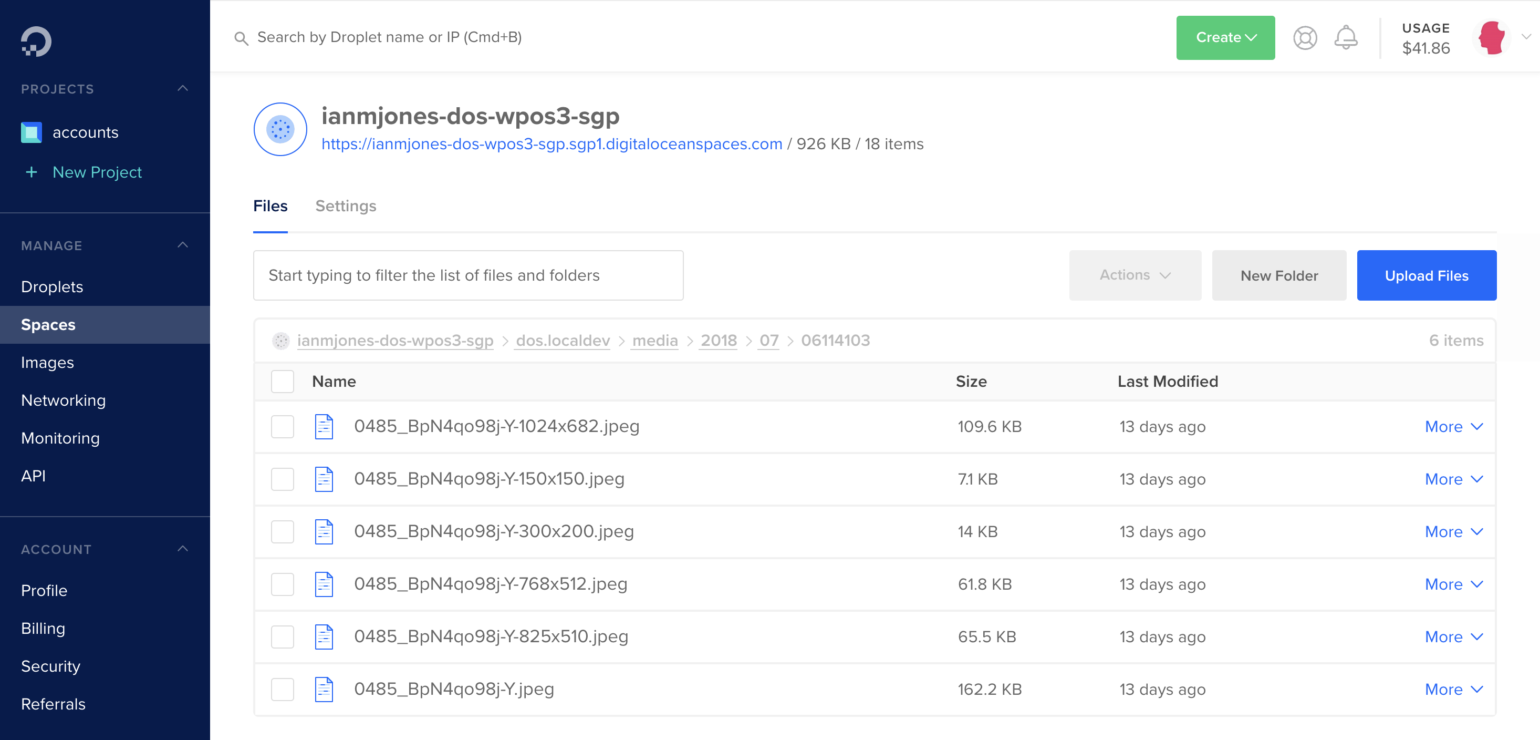
Task: Click the breadcrumb Space icon
Action: [x=281, y=341]
